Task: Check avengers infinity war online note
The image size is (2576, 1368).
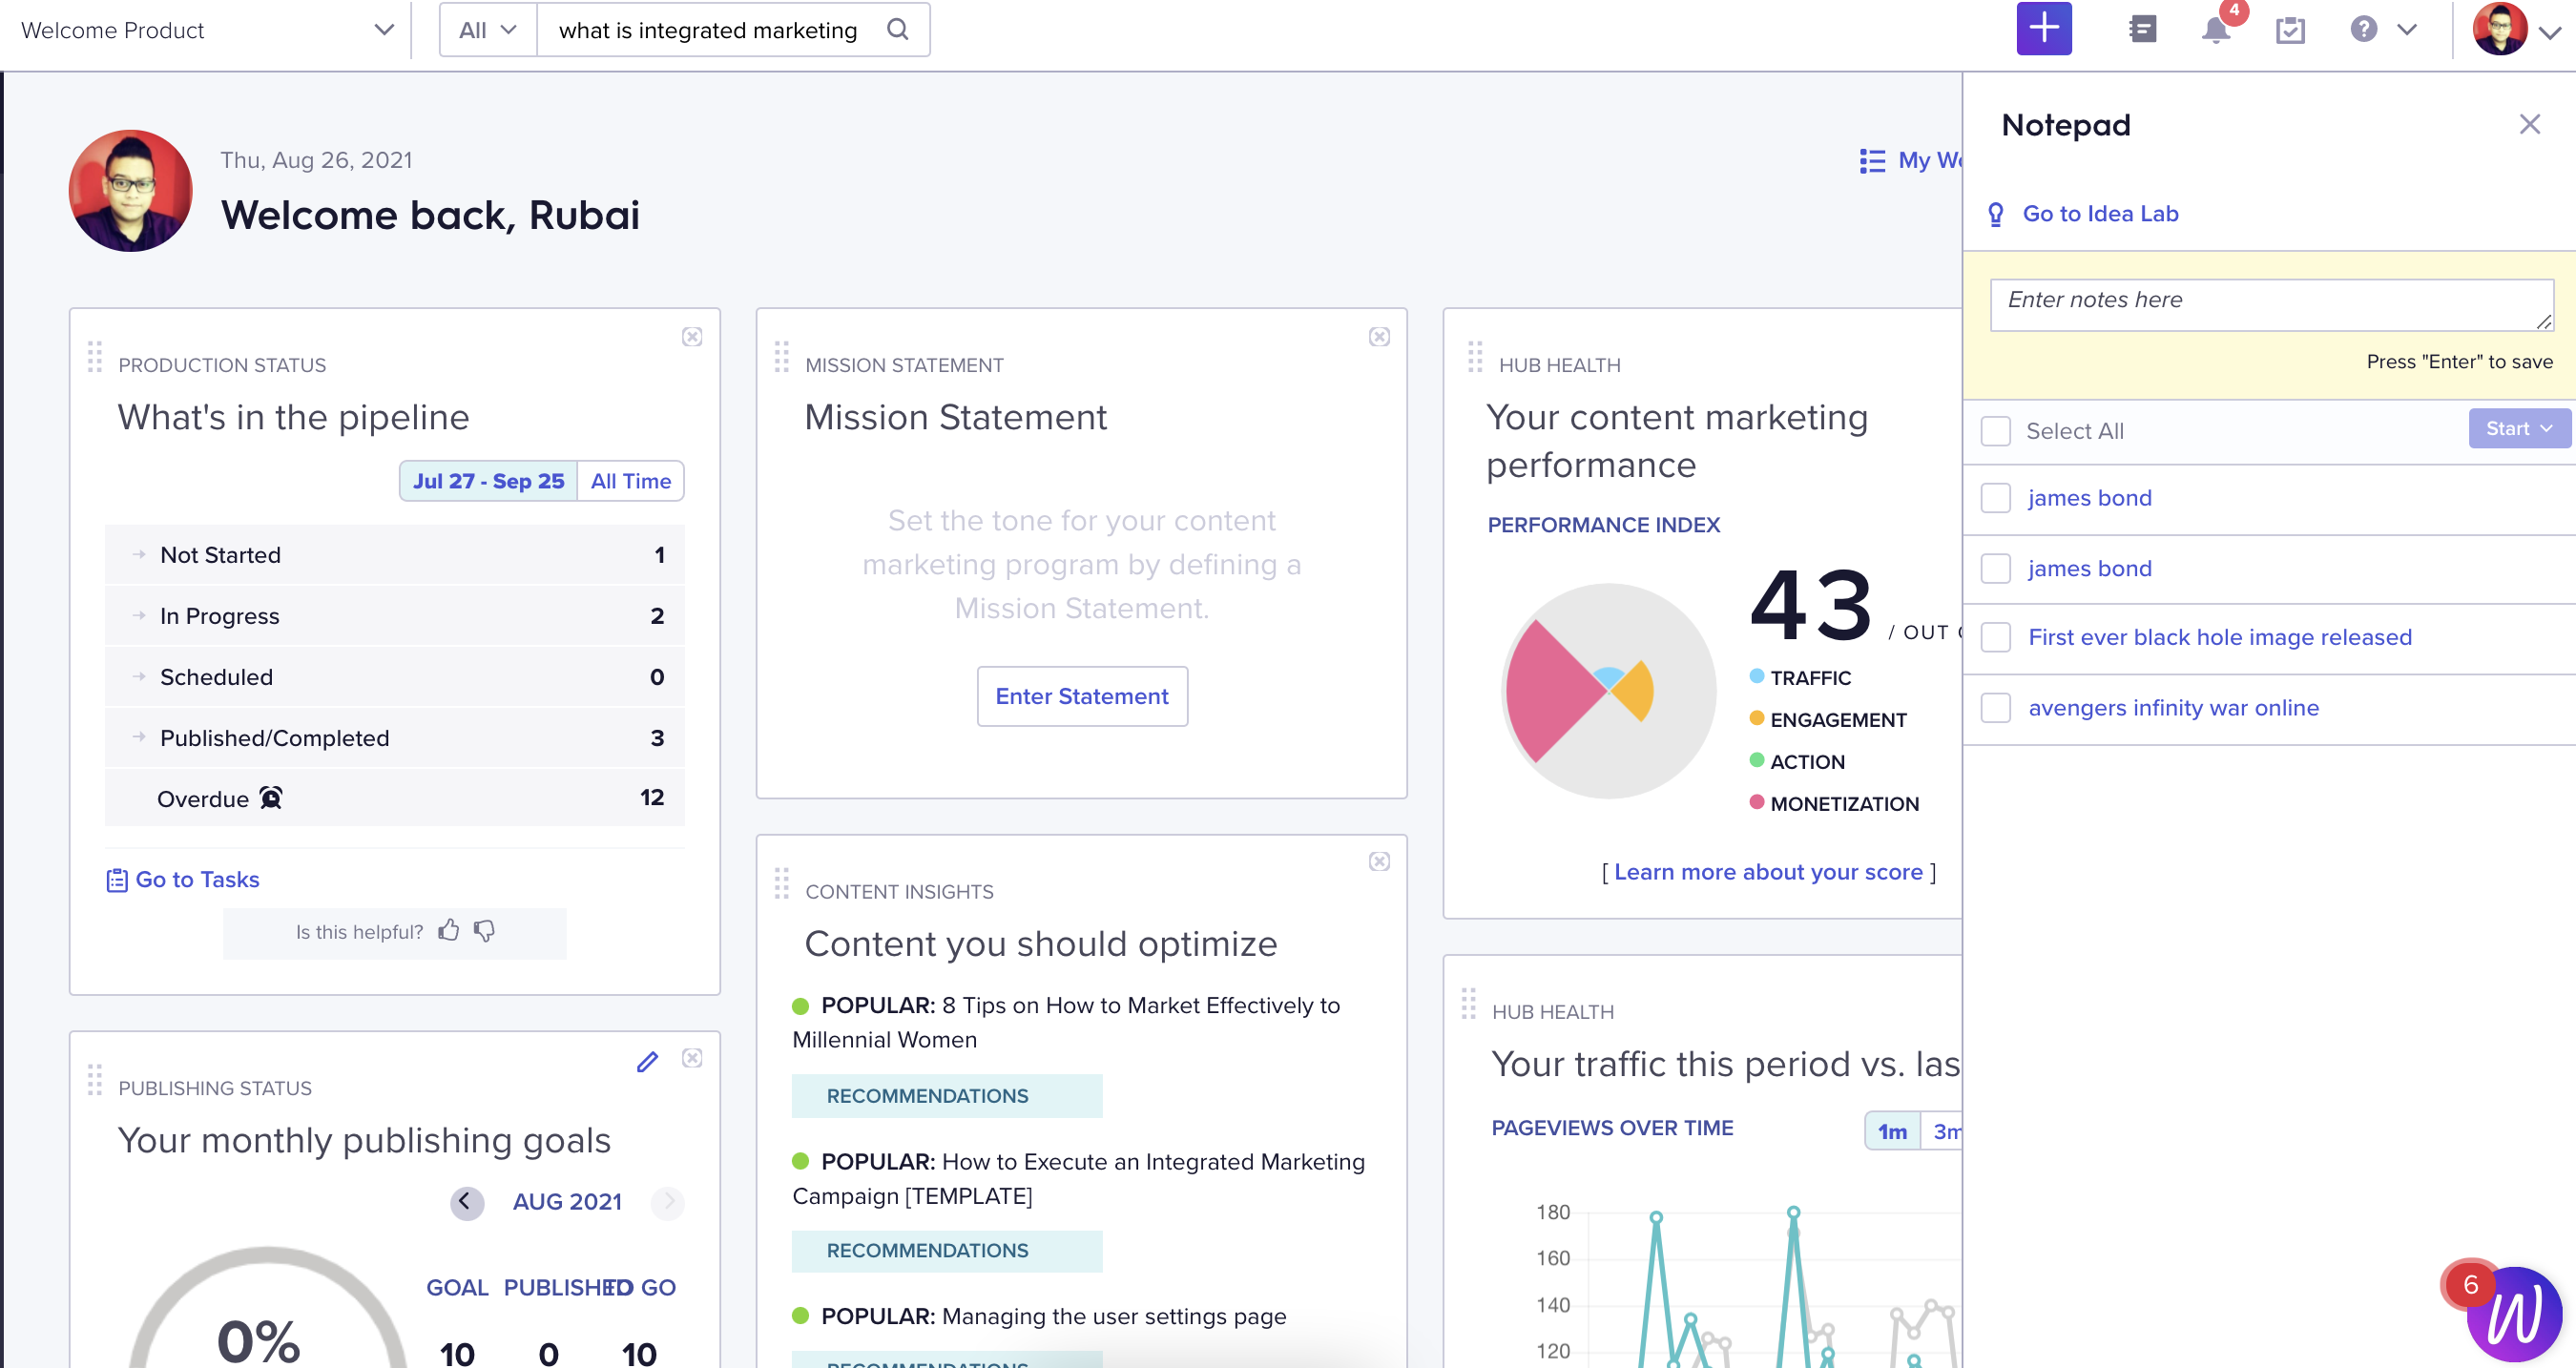Action: 1995,708
